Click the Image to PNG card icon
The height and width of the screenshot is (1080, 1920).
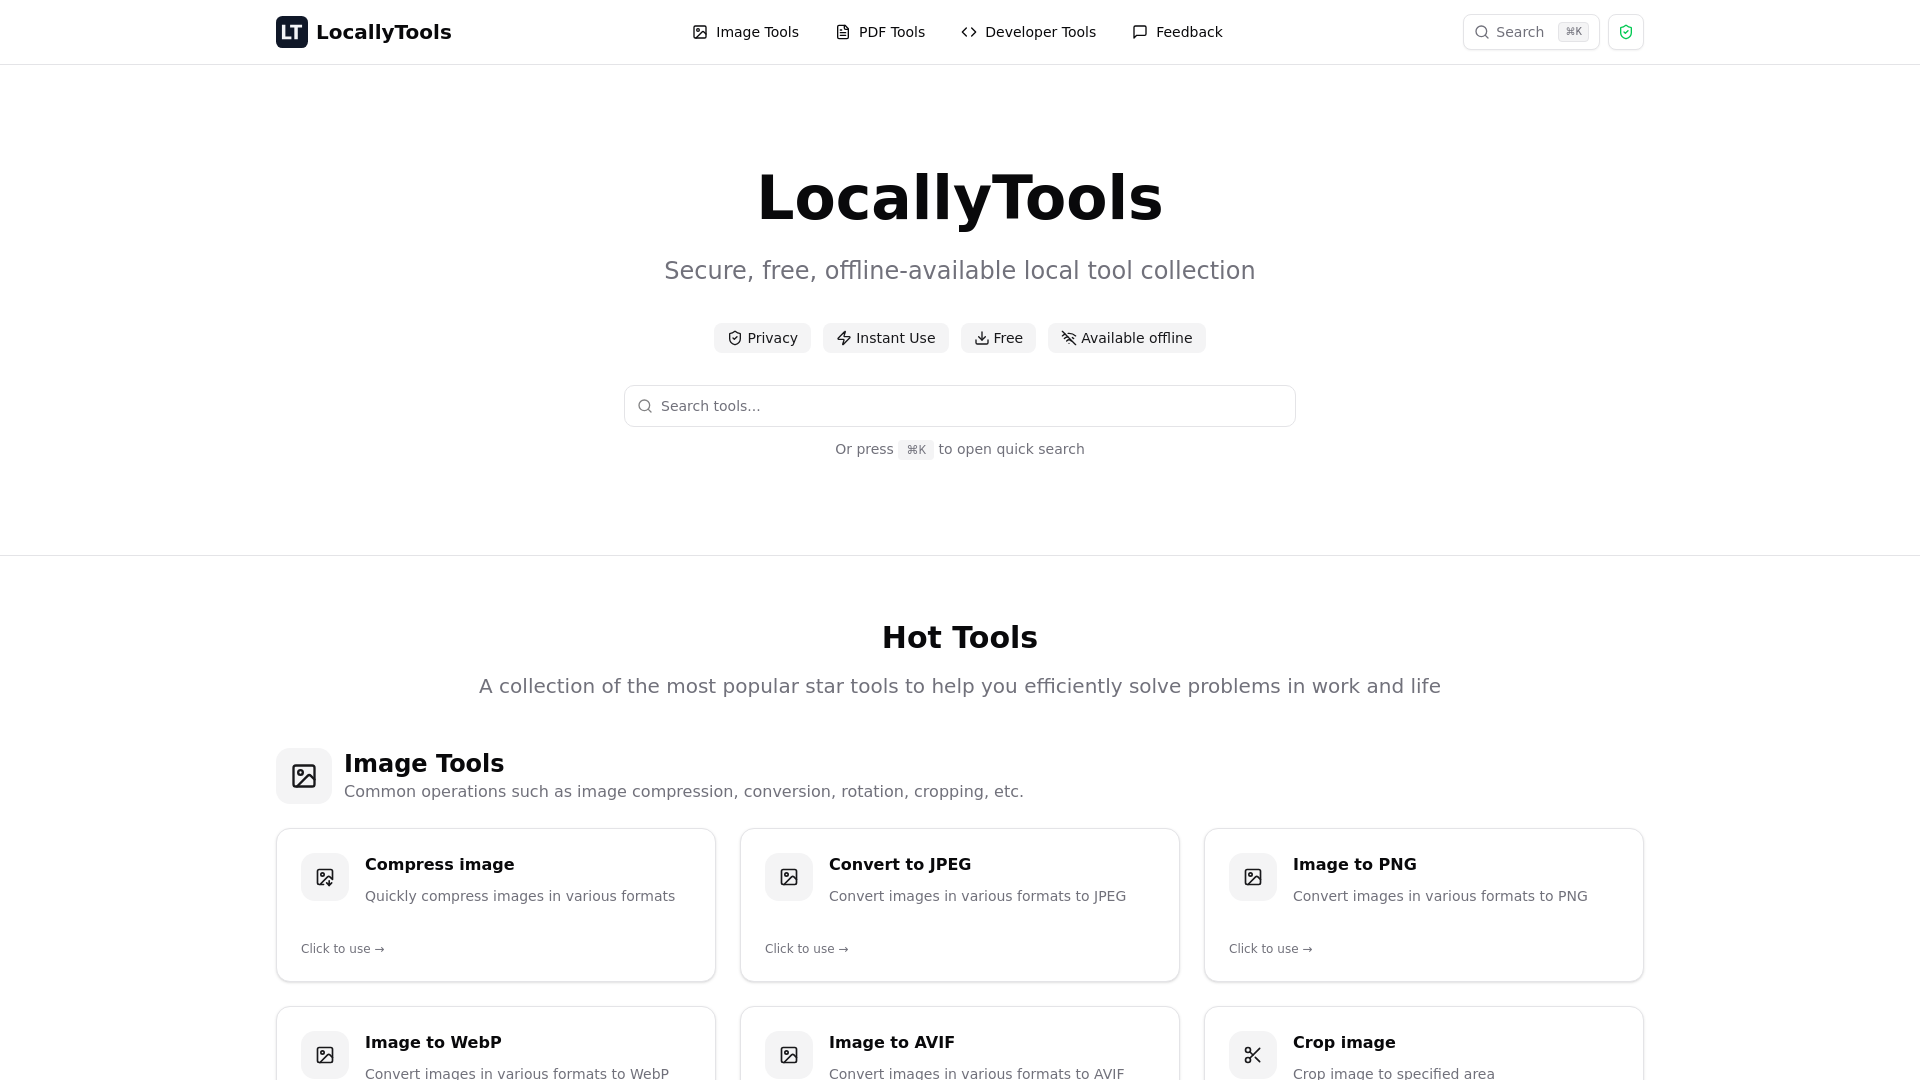coord(1253,877)
